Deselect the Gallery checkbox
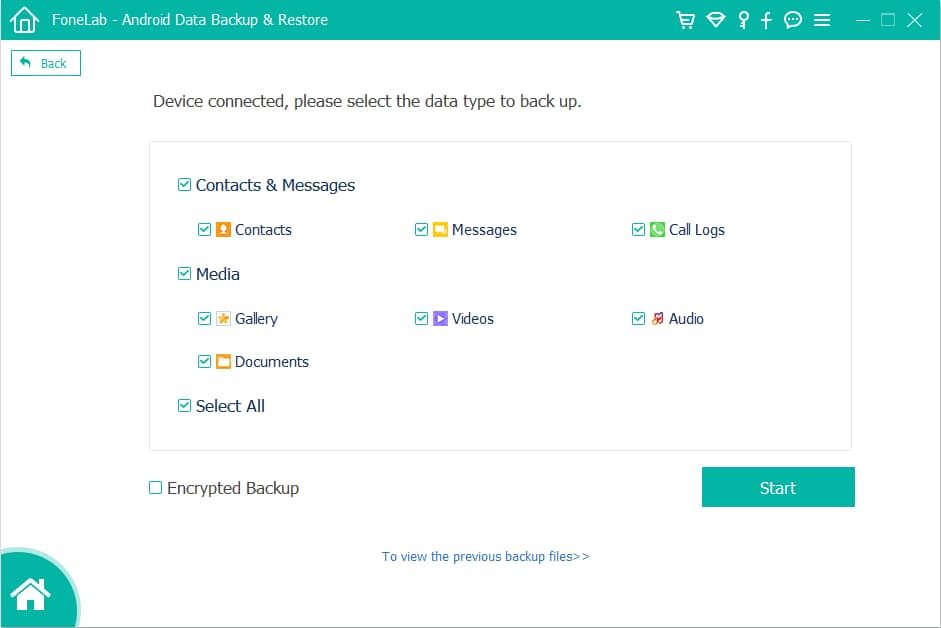 (204, 318)
